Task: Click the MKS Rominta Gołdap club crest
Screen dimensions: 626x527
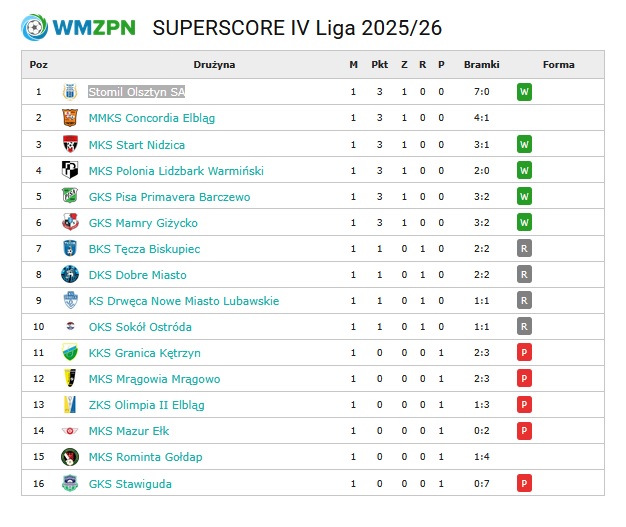Action: (x=69, y=457)
